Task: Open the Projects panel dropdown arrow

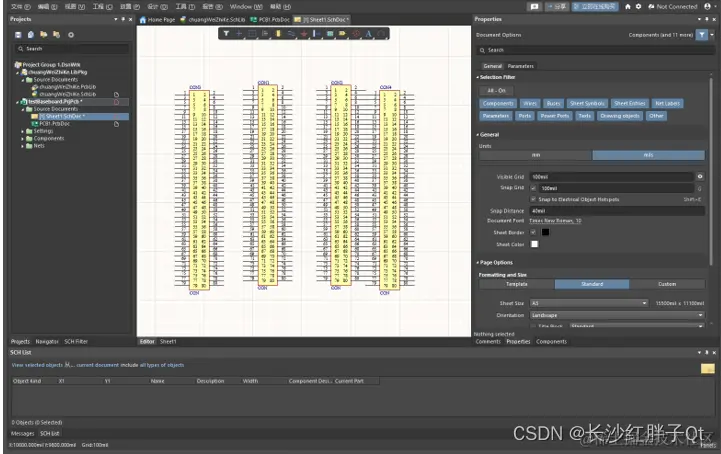Action: pos(115,19)
